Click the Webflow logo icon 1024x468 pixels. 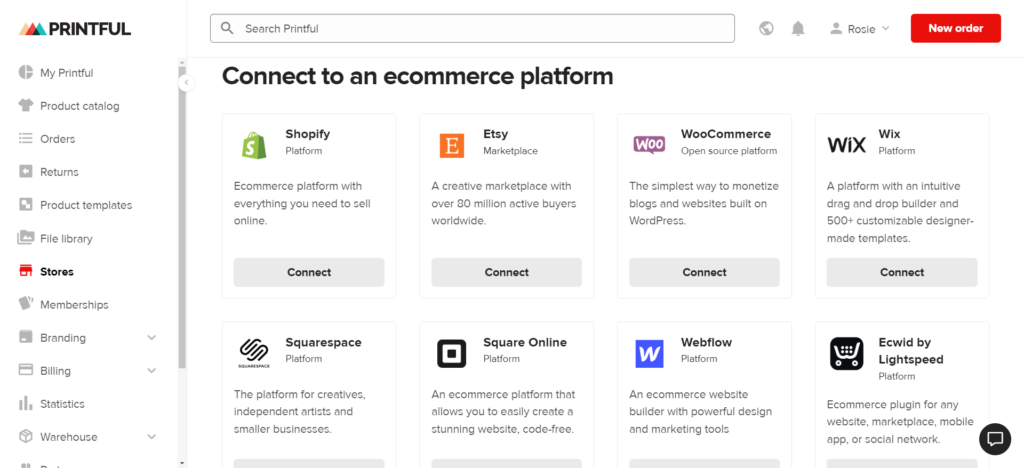(x=649, y=354)
